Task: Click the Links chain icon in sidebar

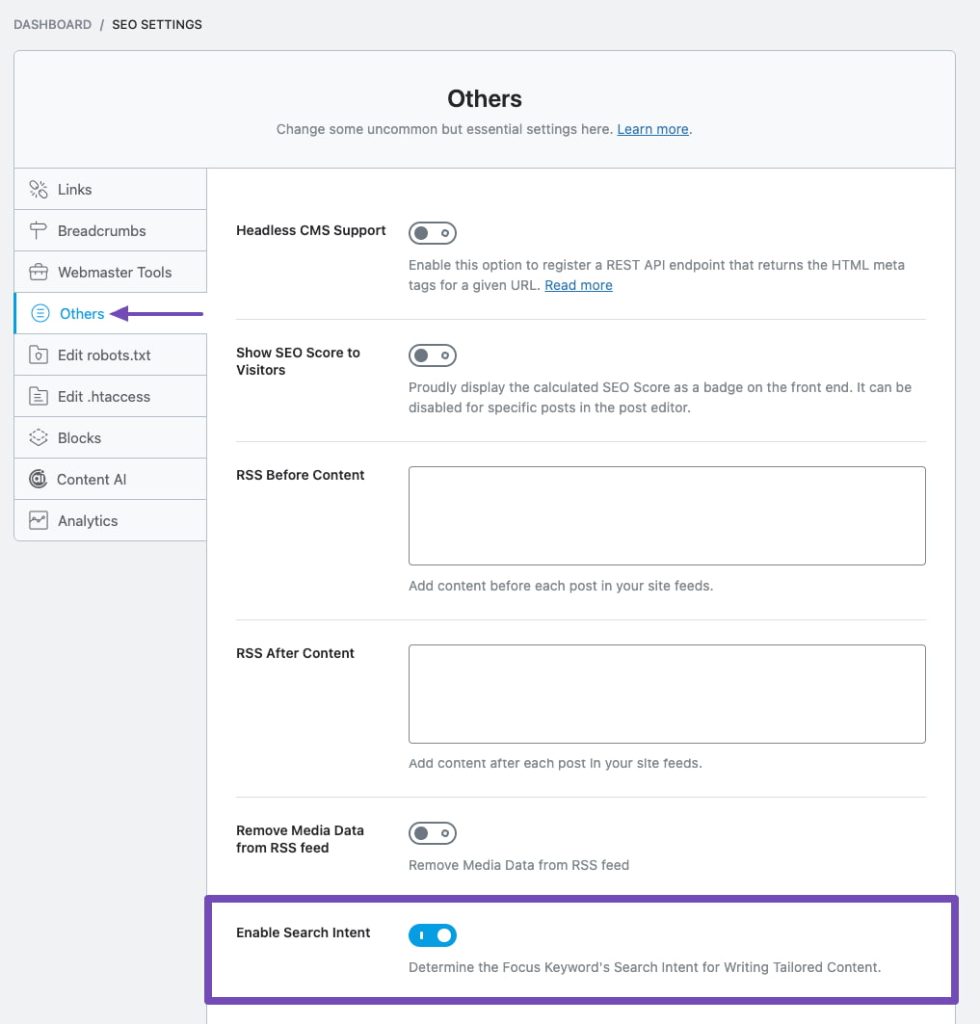Action: coord(38,189)
